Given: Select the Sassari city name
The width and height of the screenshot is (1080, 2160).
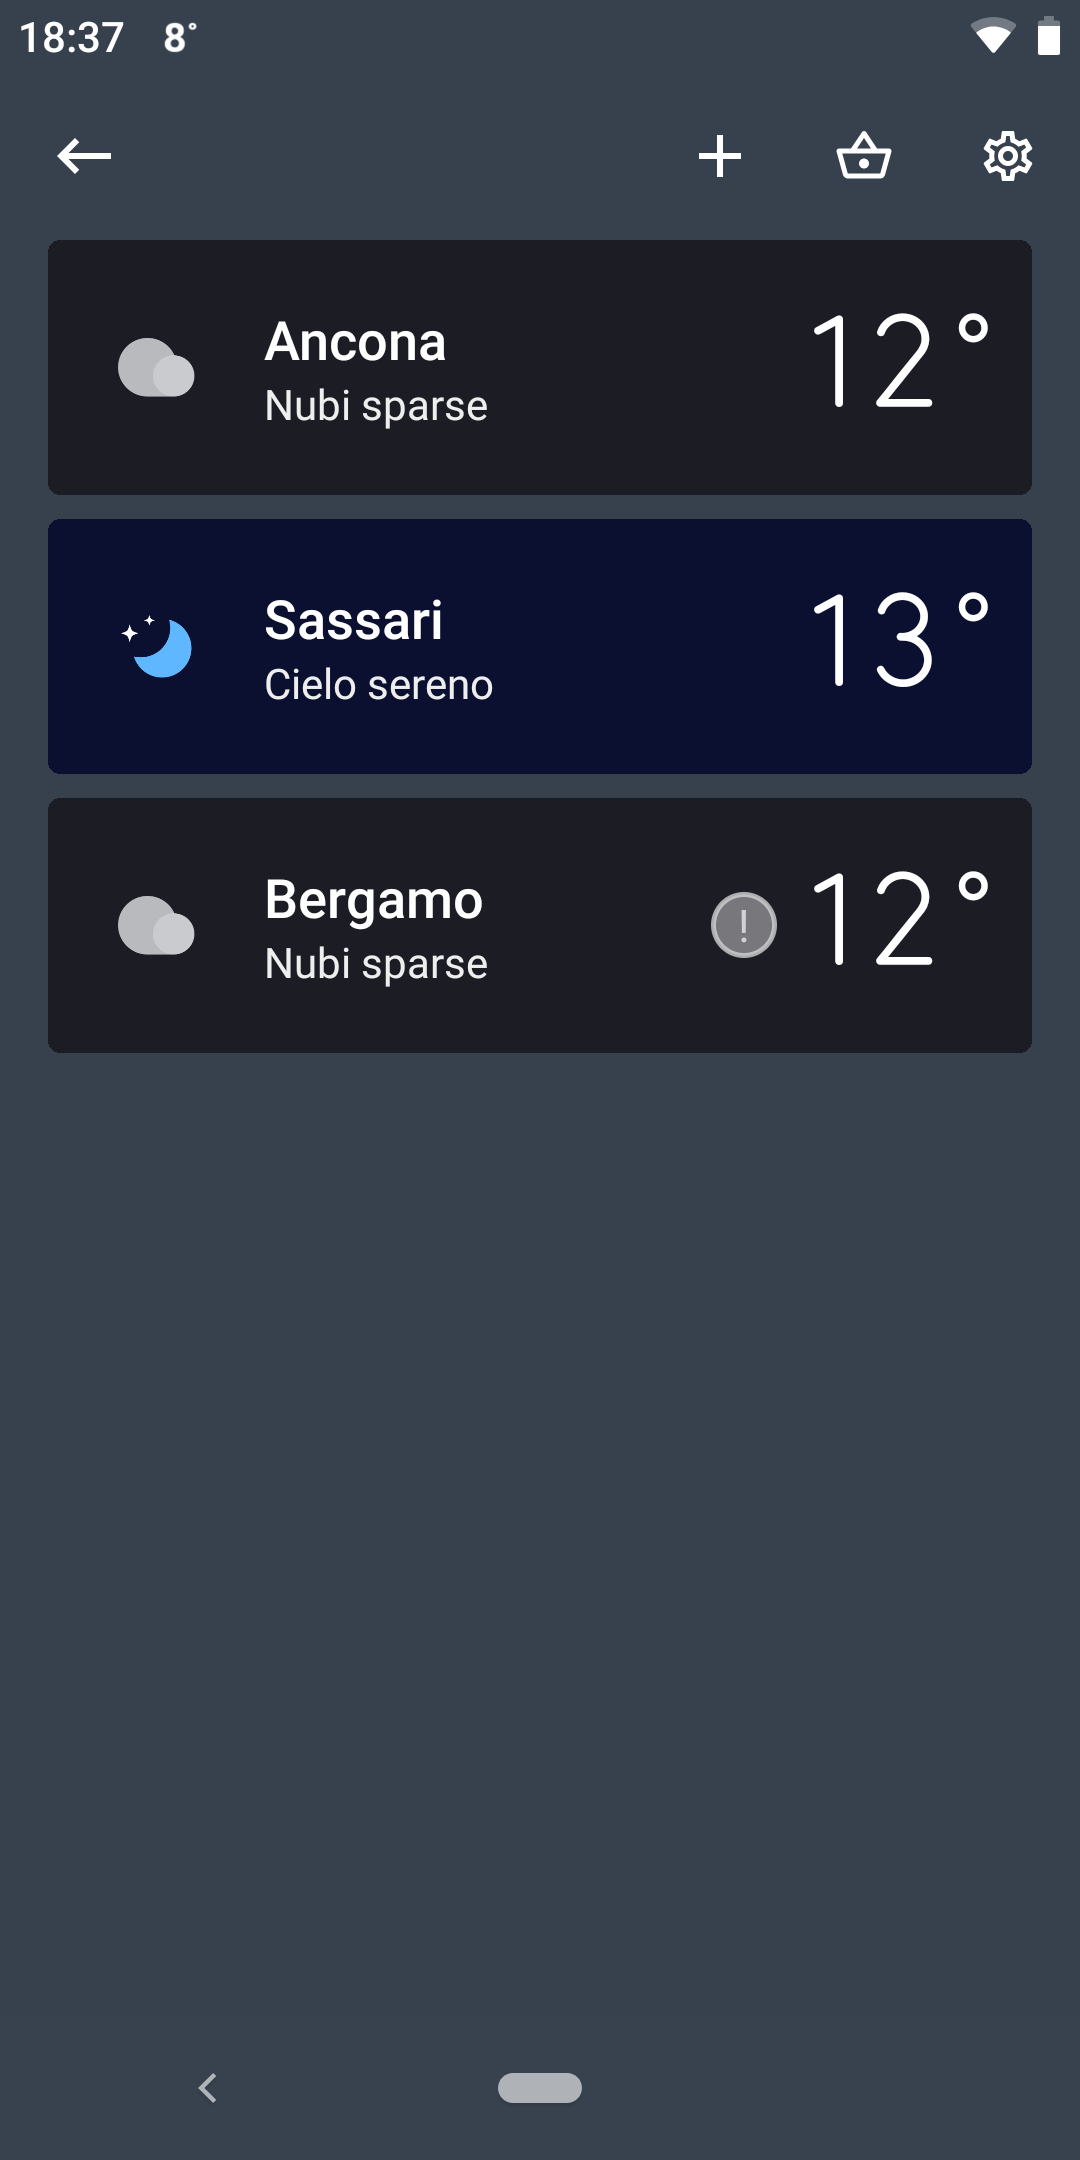Looking at the screenshot, I should (353, 621).
